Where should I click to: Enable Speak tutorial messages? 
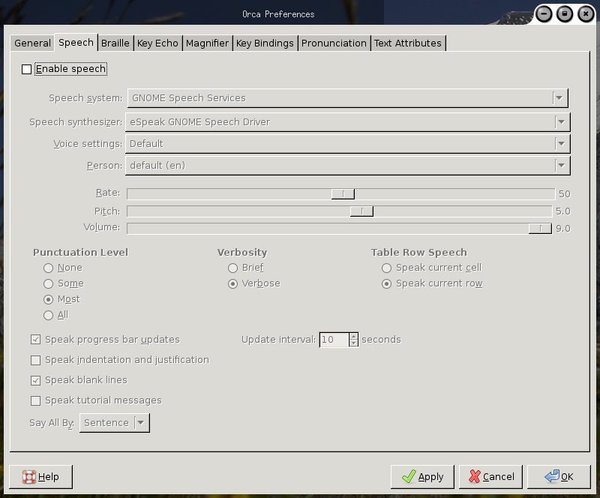[x=36, y=401]
